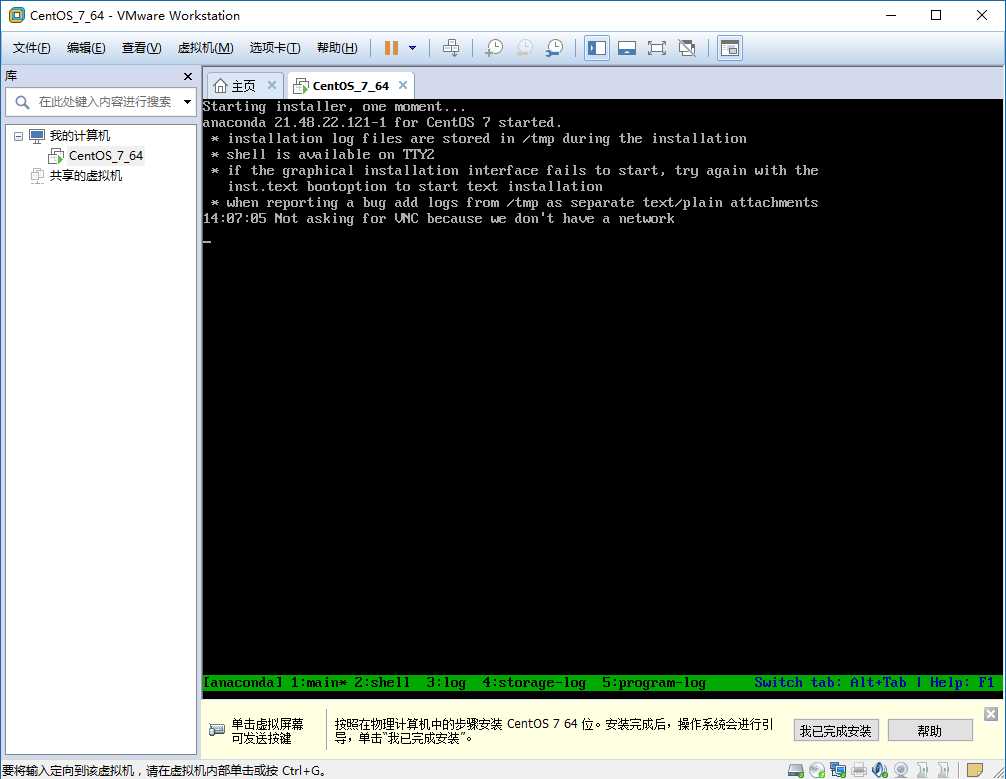Image resolution: width=1006 pixels, height=779 pixels.
Task: Open the 编辑(E) menu
Action: [86, 48]
